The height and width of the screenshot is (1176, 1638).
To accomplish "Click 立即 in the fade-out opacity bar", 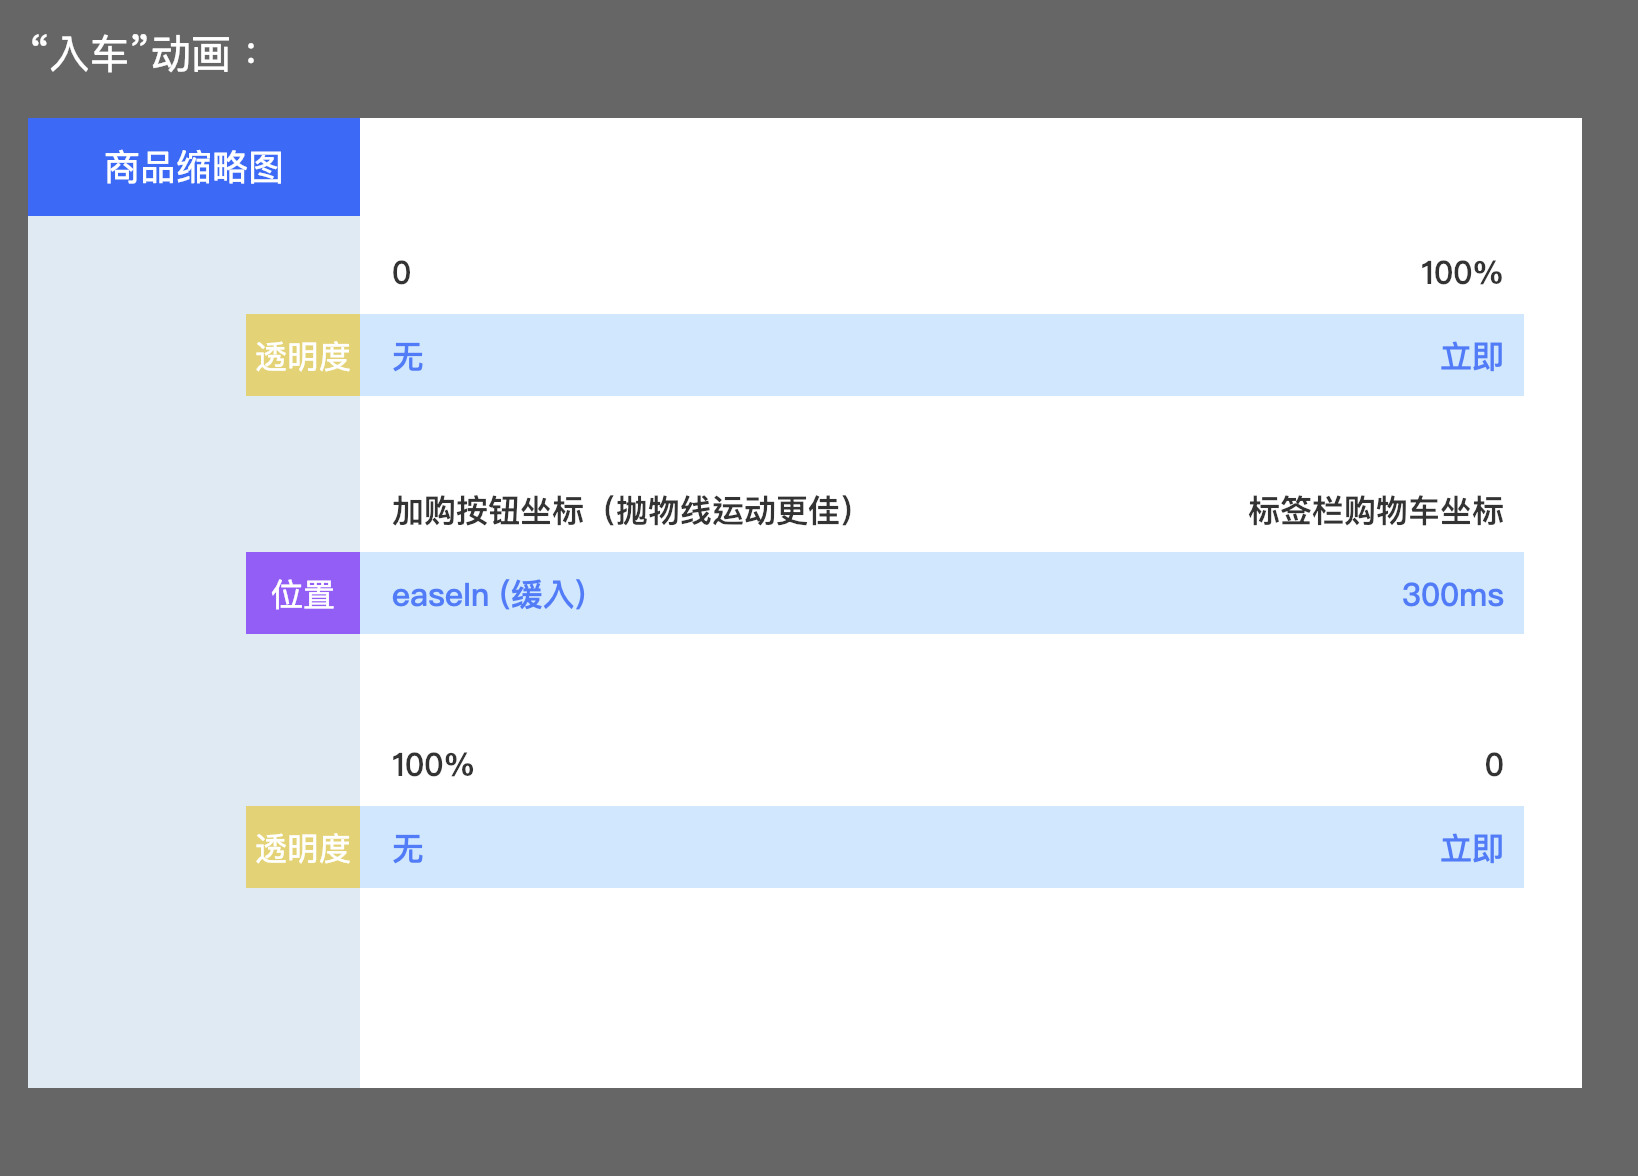I will tap(1471, 849).
